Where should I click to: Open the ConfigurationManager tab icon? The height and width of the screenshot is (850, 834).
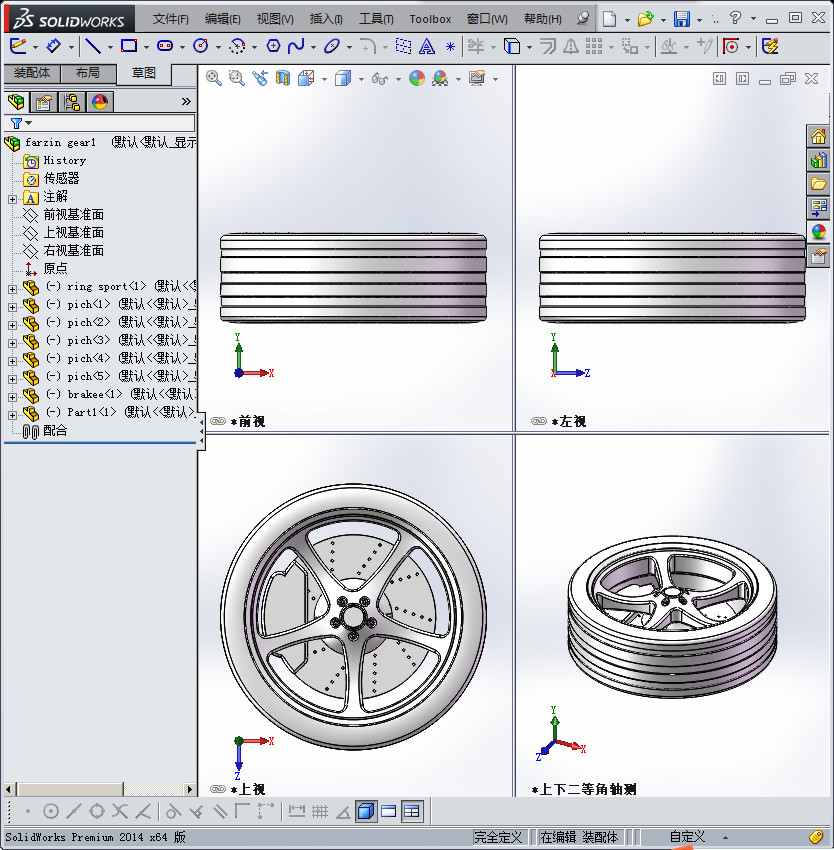(72, 102)
